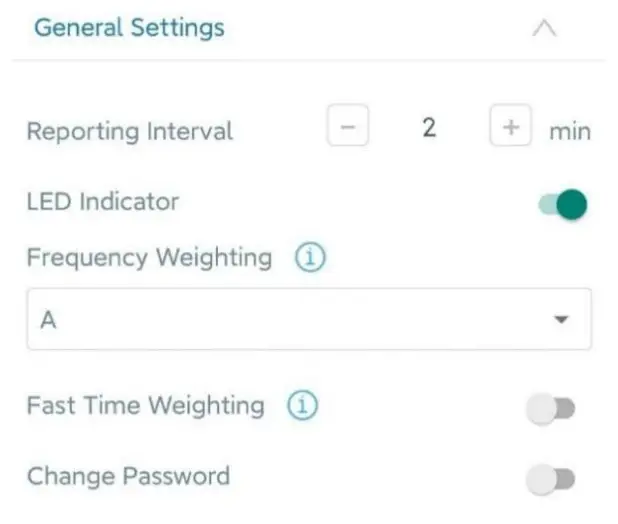Click the LED Indicator label text
This screenshot has width=618, height=524.
103,202
